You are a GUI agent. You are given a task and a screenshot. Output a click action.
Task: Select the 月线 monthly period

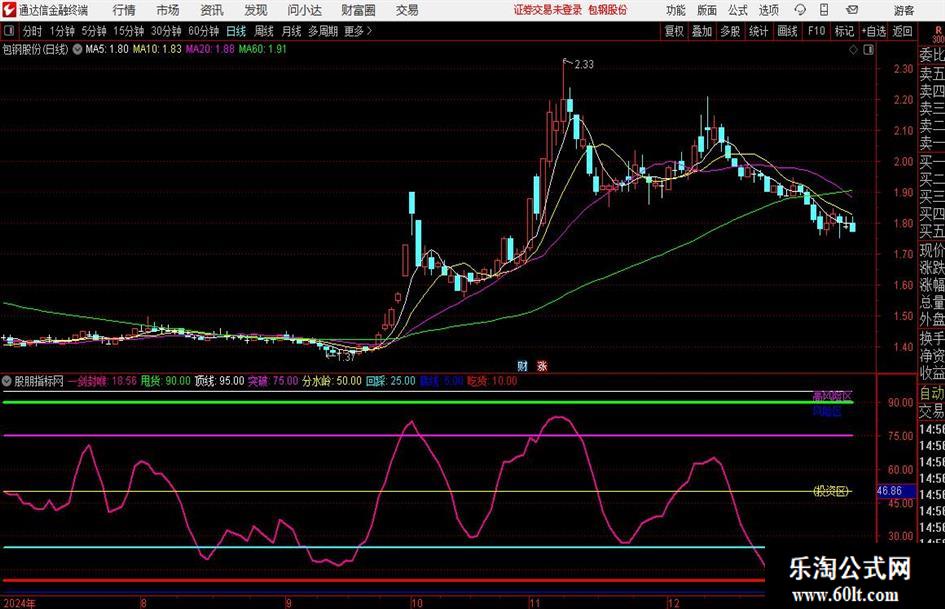coord(291,31)
